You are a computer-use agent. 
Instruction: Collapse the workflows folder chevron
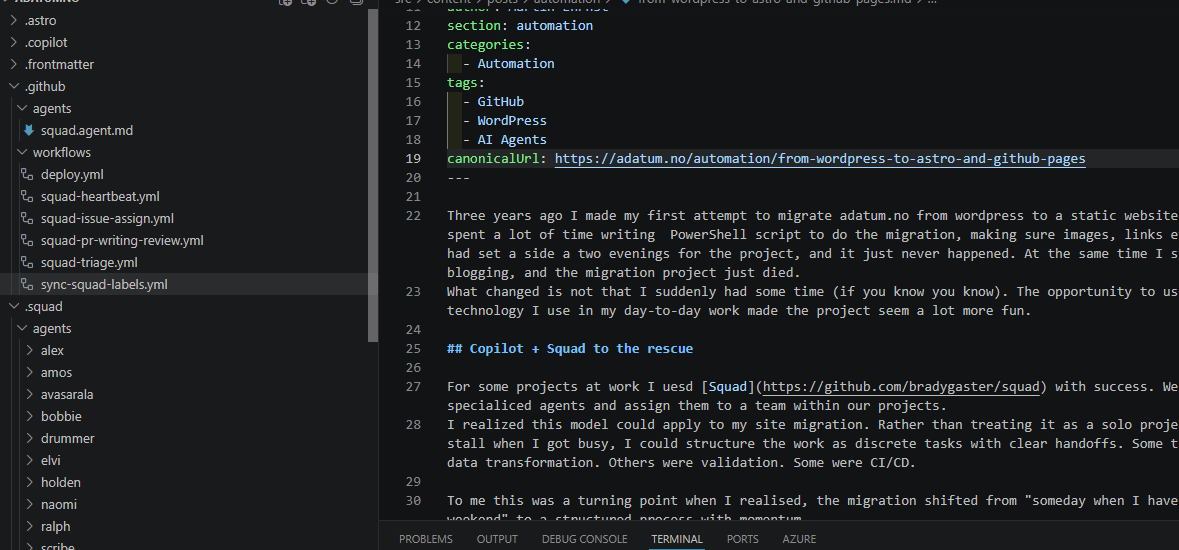coord(22,152)
